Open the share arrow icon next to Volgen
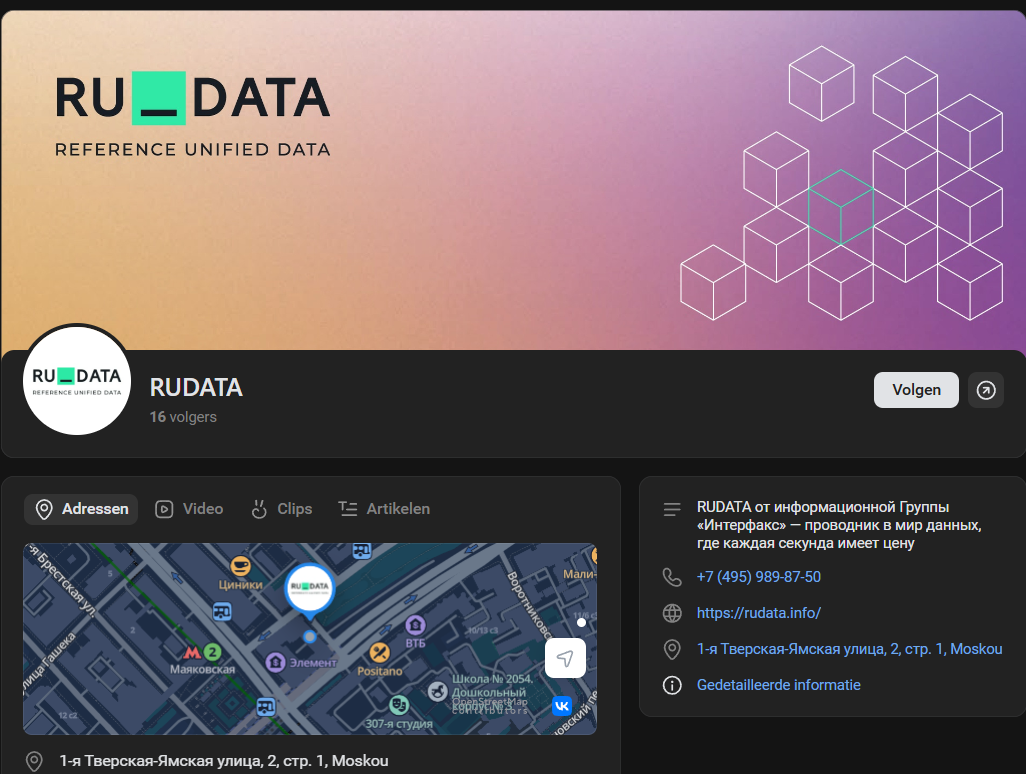Viewport: 1026px width, 774px height. [986, 390]
